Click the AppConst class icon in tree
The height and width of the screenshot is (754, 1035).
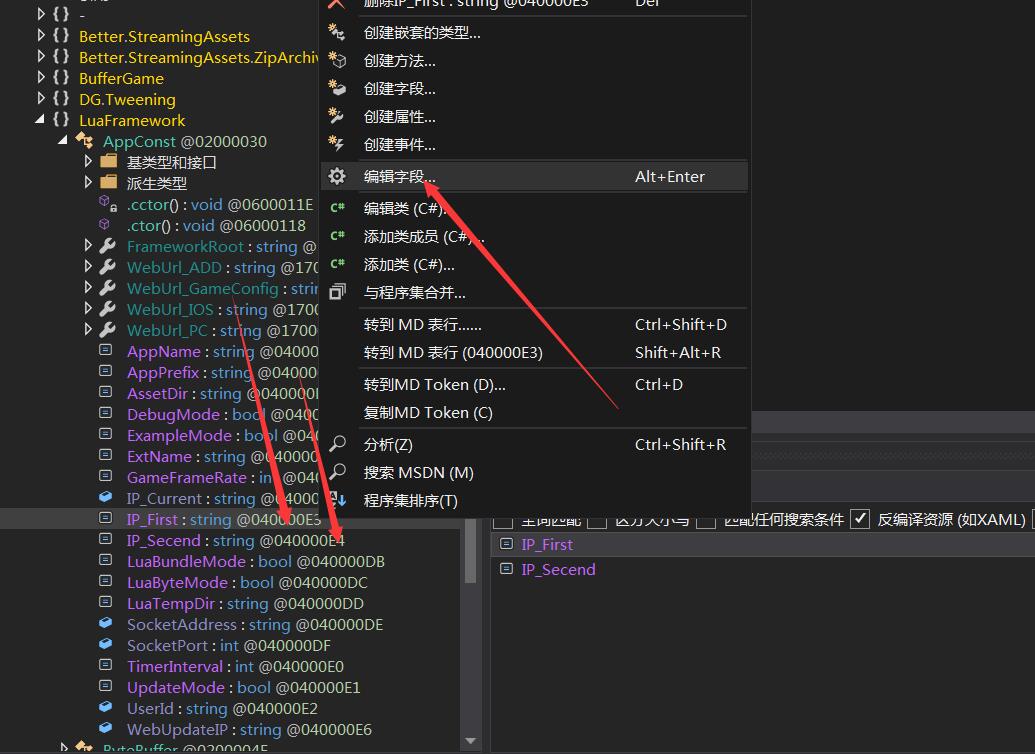(85, 142)
